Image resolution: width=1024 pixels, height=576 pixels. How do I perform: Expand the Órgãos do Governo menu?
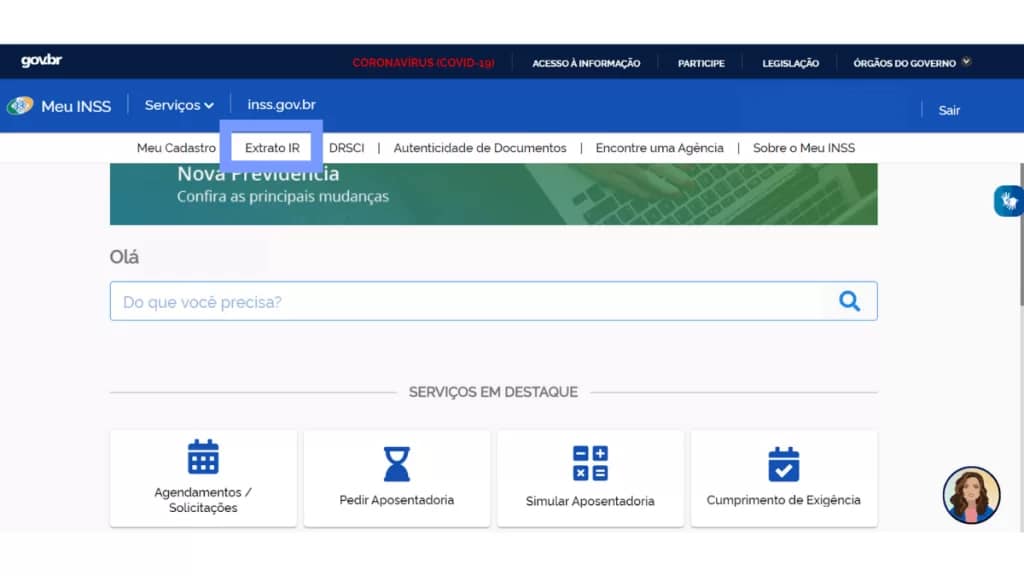(912, 63)
